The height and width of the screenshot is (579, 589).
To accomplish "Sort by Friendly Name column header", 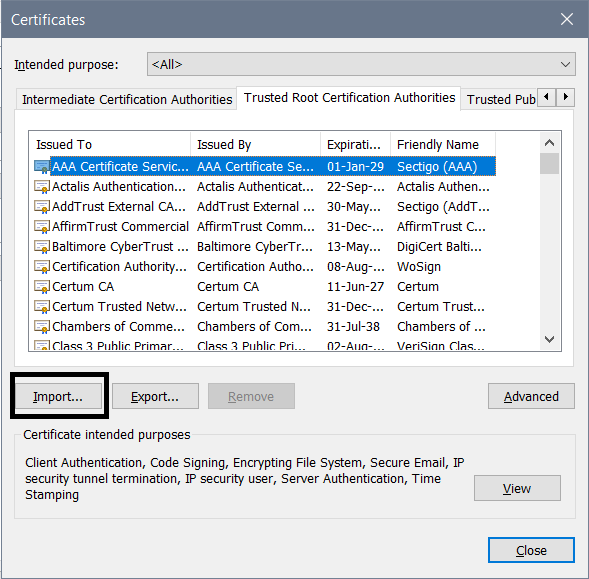I will pyautogui.click(x=443, y=144).
